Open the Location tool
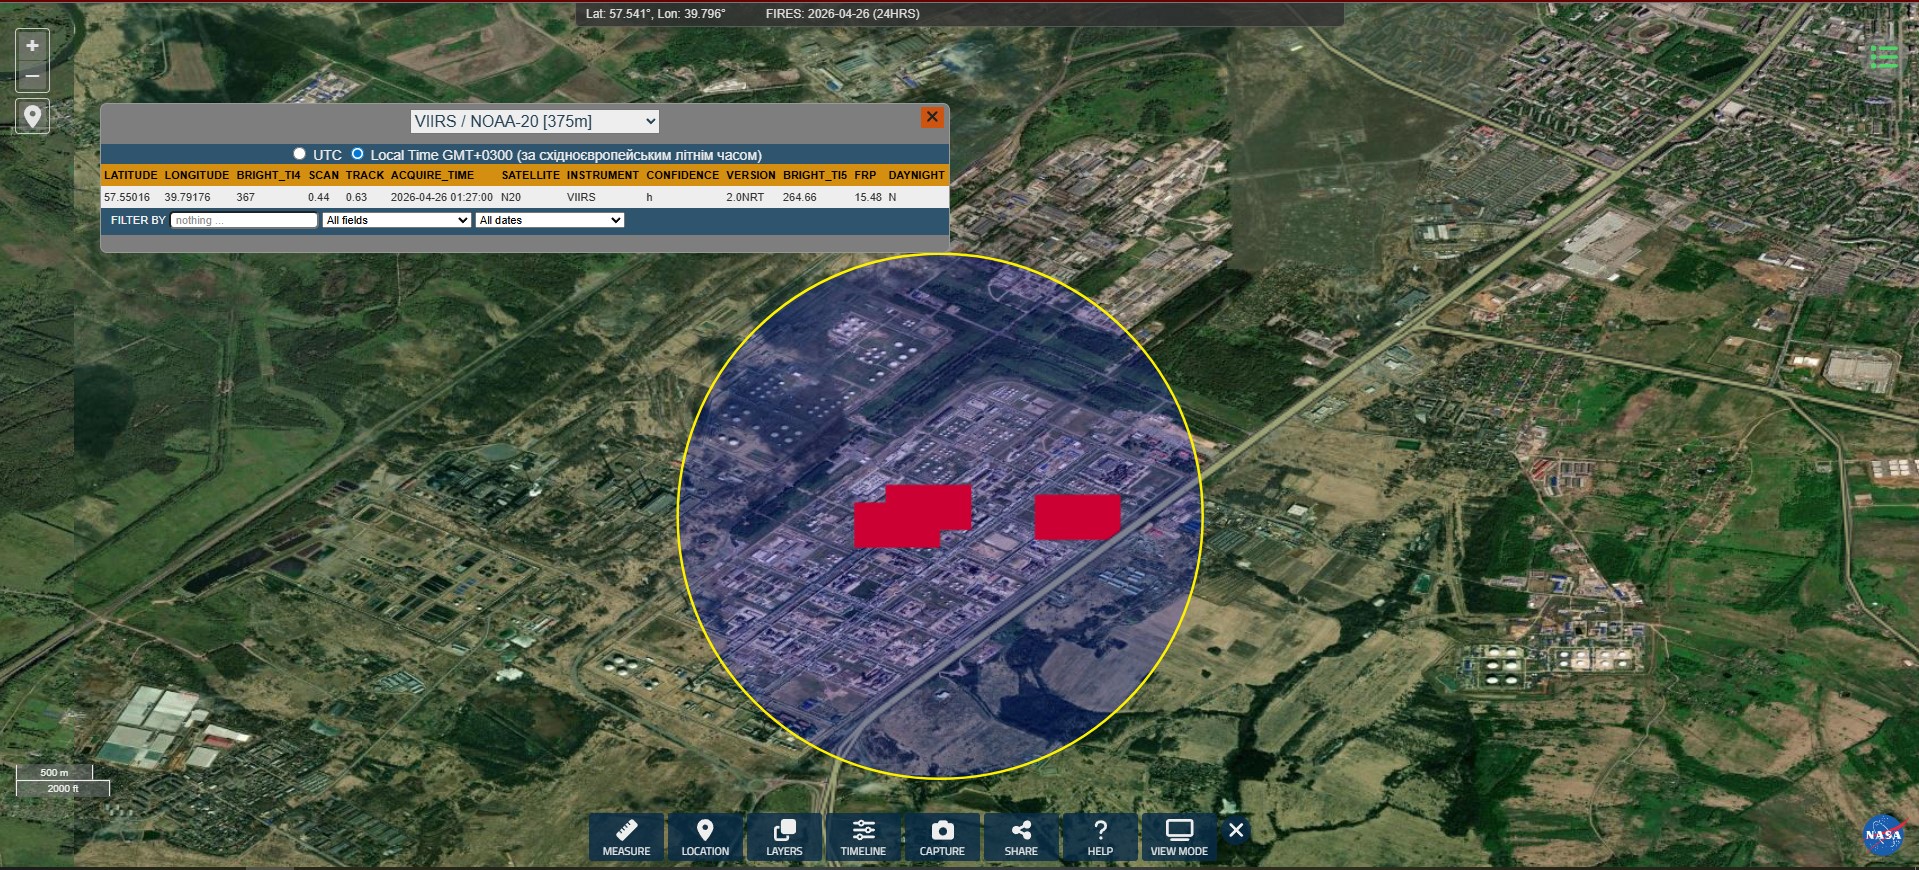 coord(705,837)
